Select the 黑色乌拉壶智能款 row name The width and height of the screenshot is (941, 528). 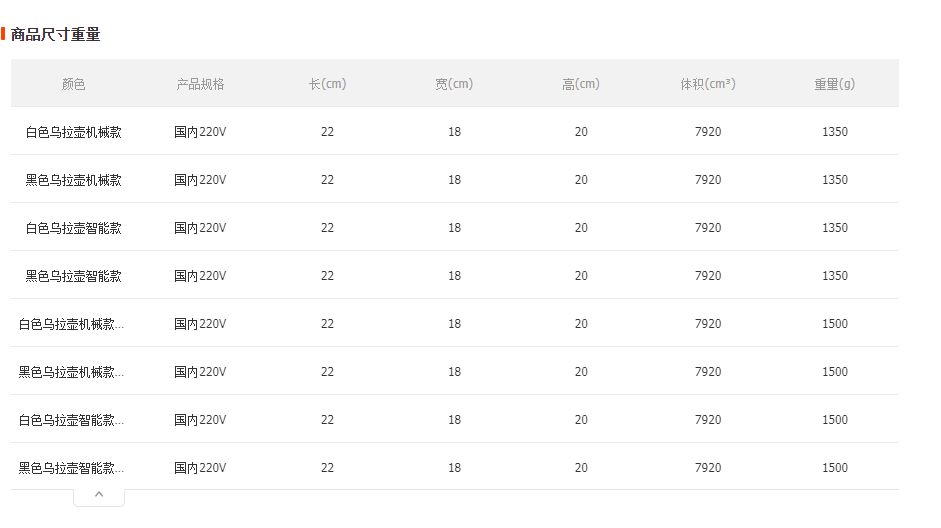[x=74, y=276]
